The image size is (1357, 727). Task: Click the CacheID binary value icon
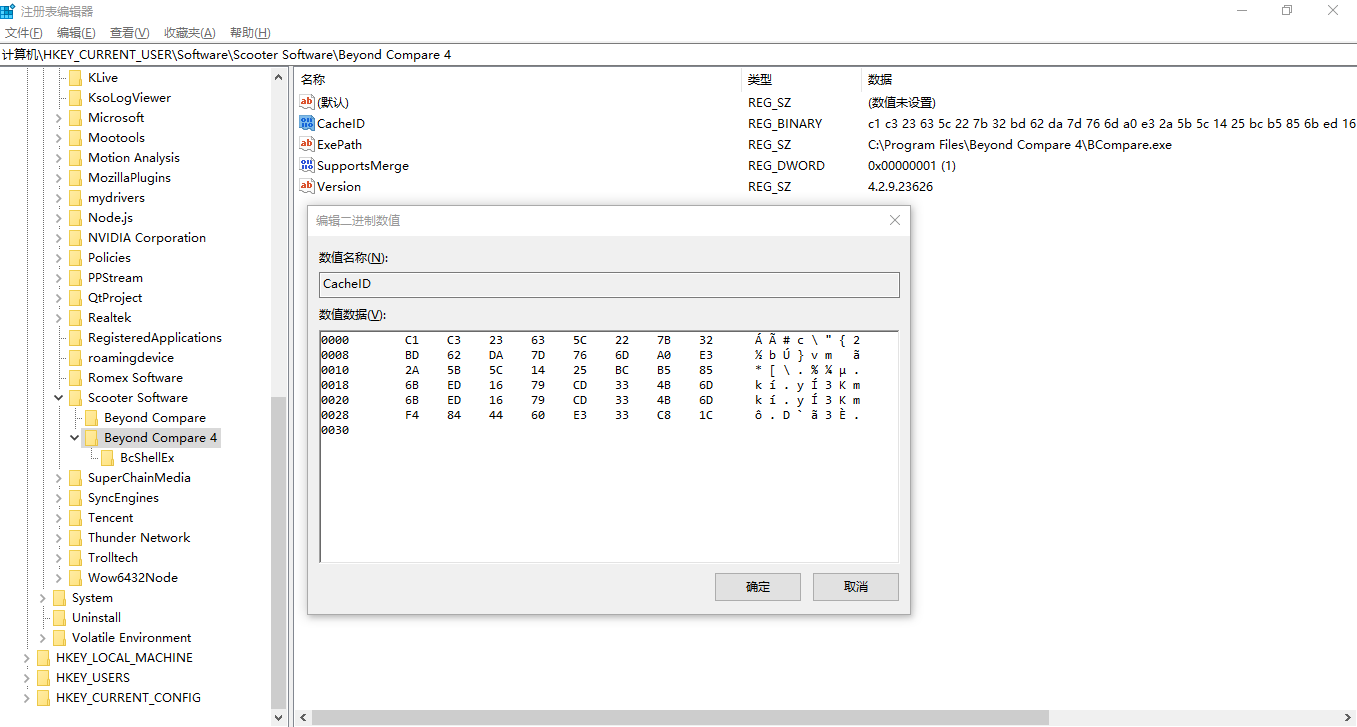pyautogui.click(x=307, y=123)
